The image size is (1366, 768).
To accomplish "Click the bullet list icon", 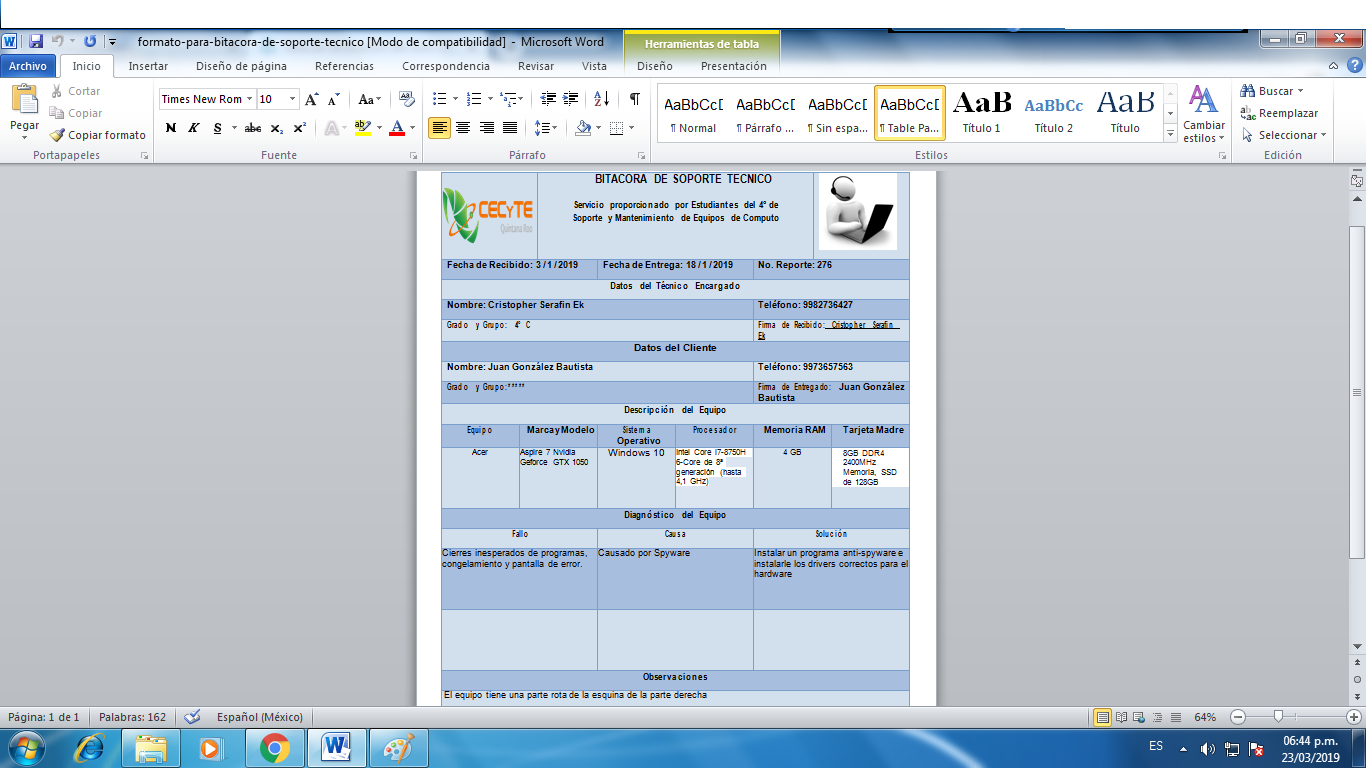I will 439,99.
